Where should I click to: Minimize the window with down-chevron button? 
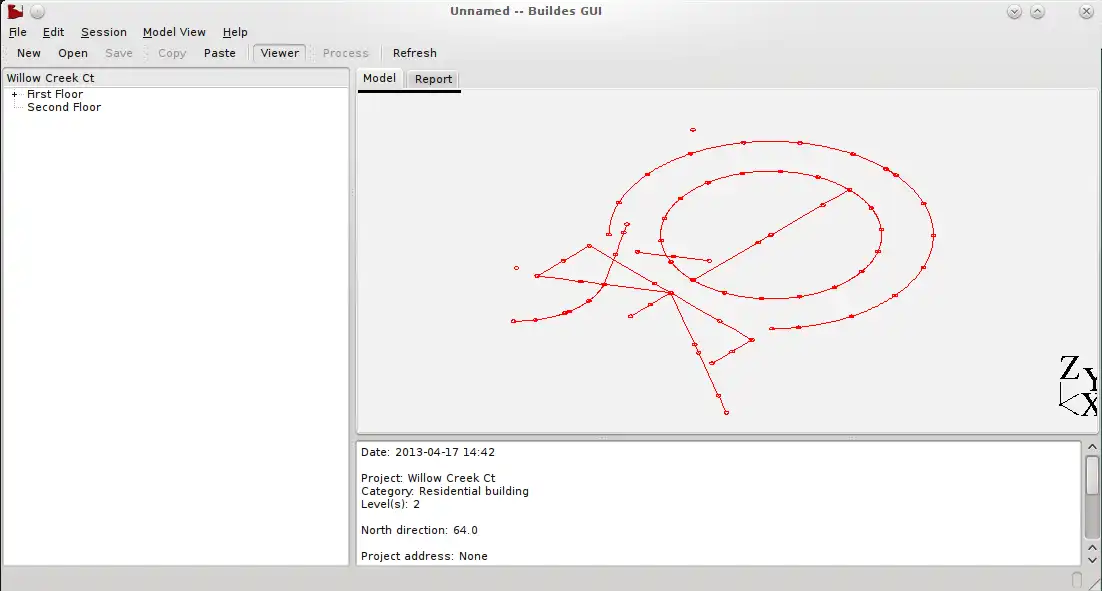coord(1014,11)
